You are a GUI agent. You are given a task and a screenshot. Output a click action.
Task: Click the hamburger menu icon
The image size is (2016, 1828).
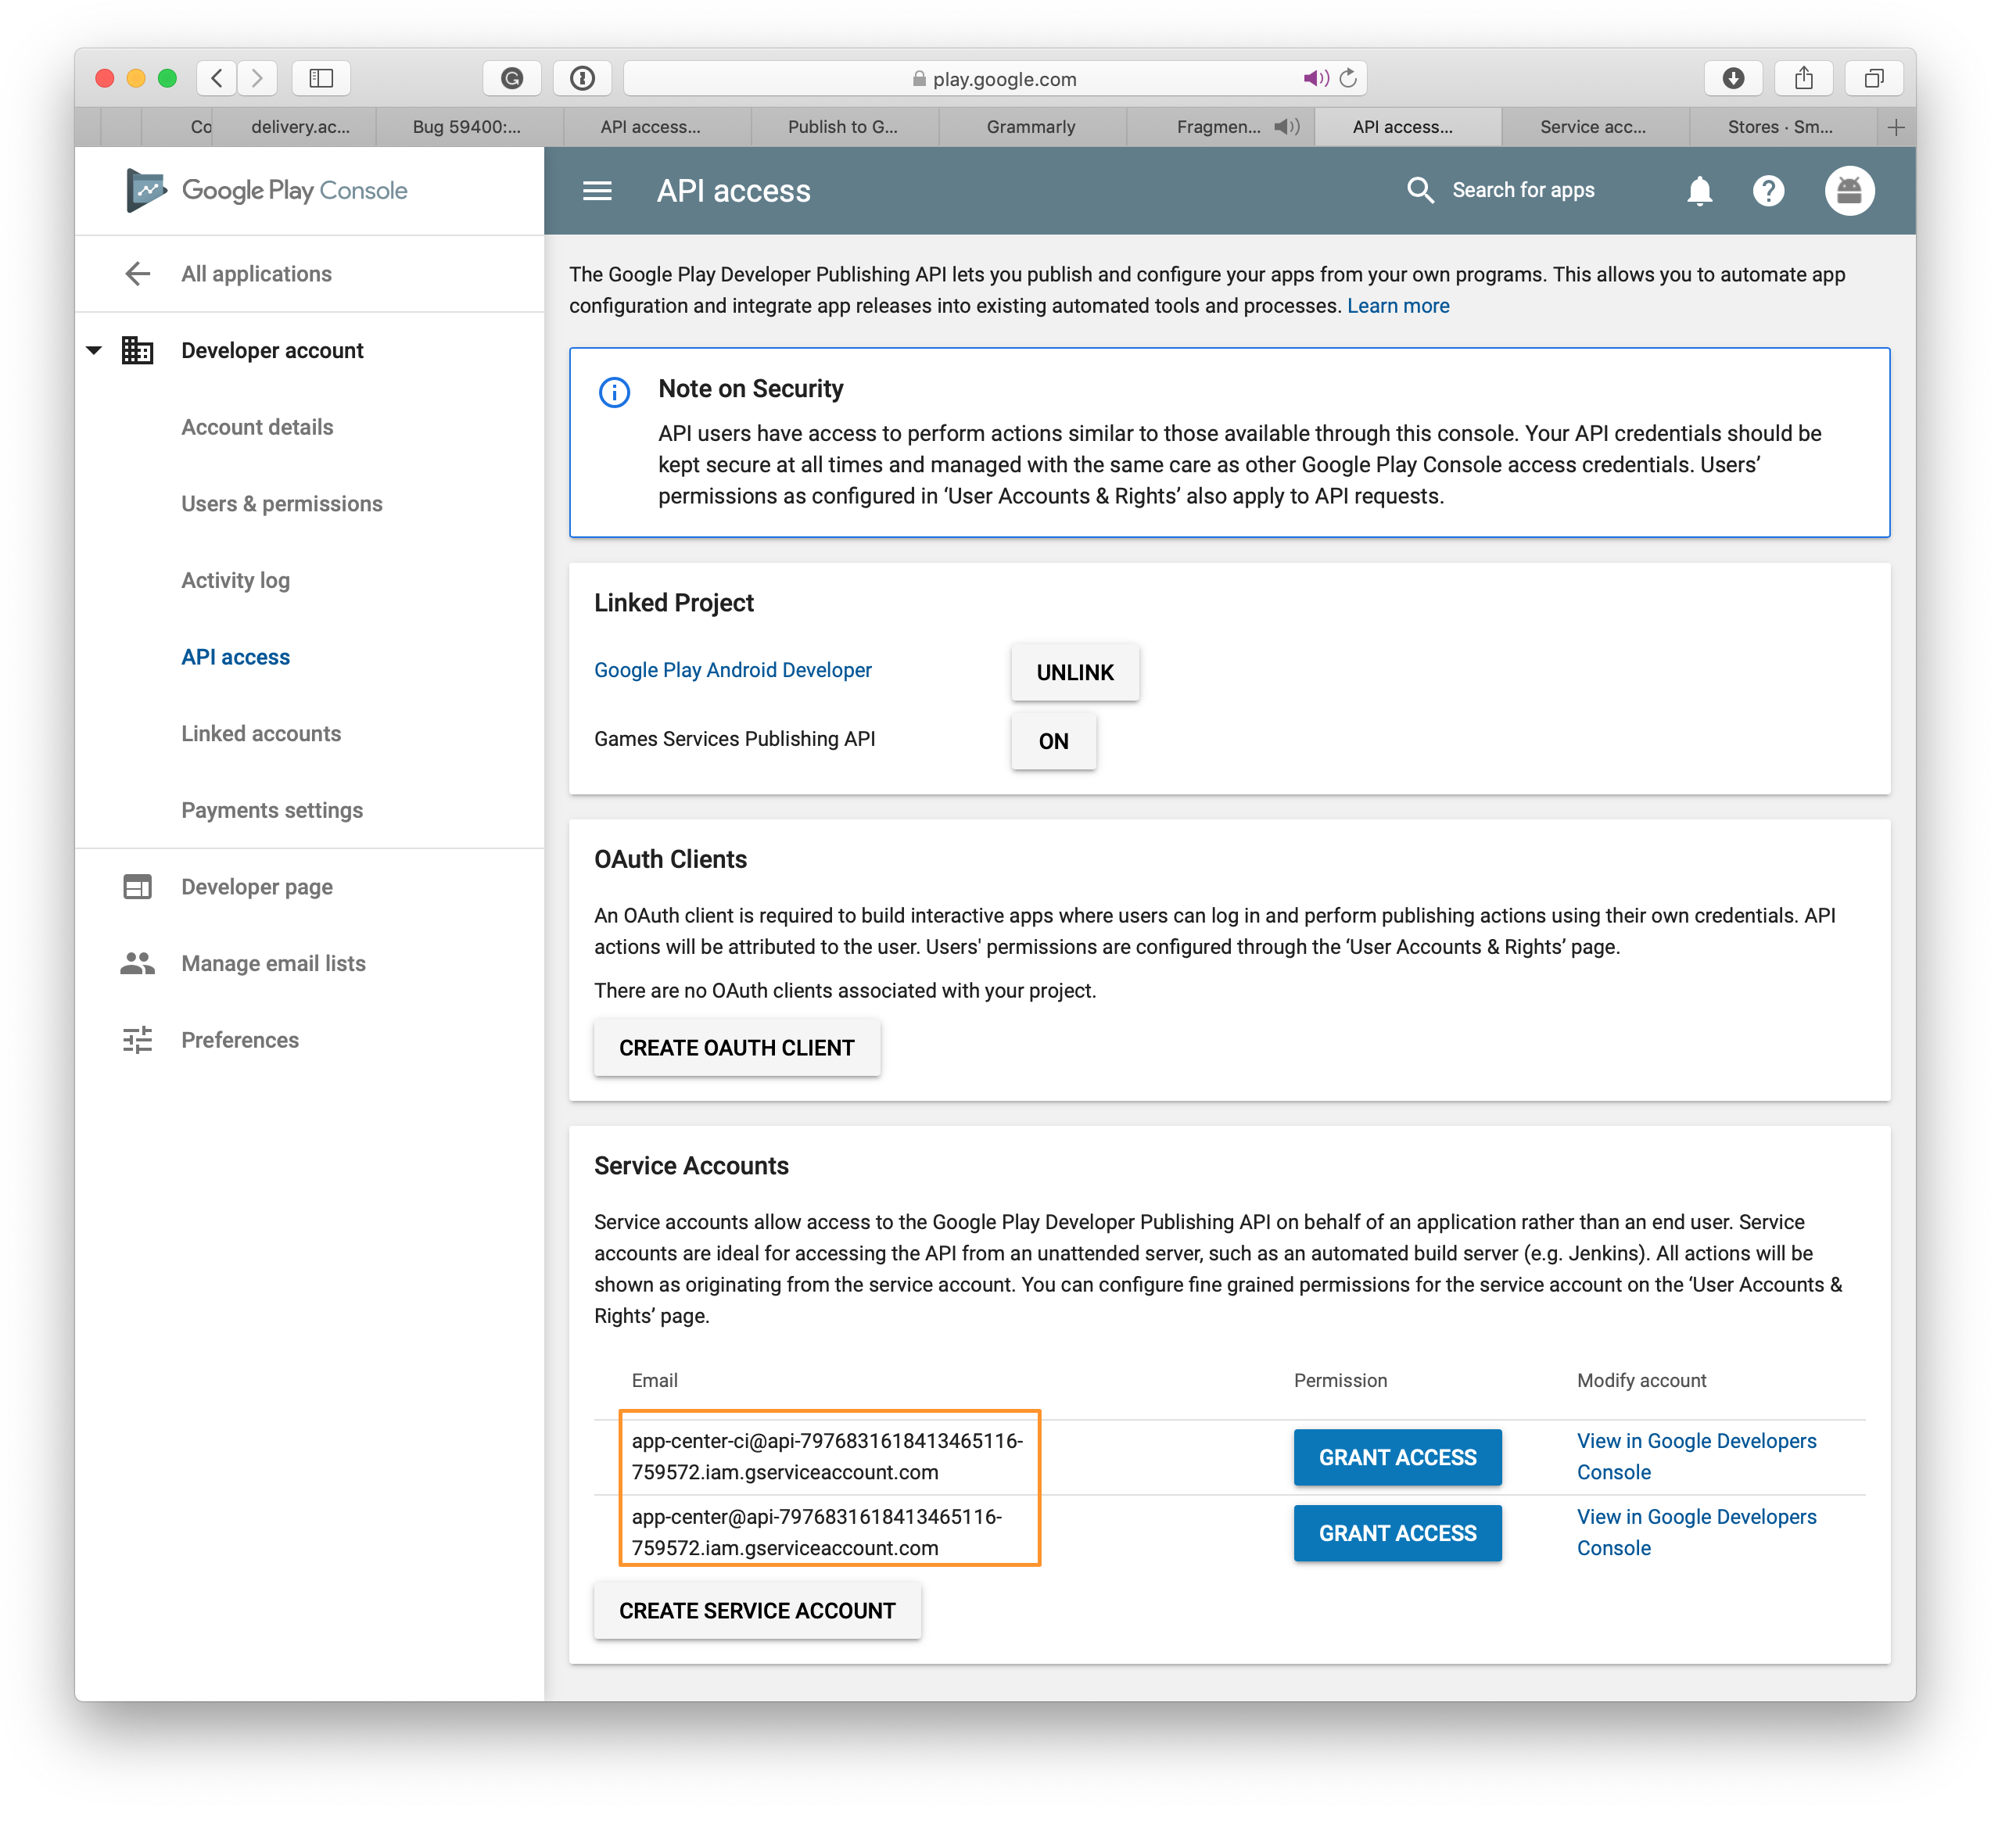597,190
